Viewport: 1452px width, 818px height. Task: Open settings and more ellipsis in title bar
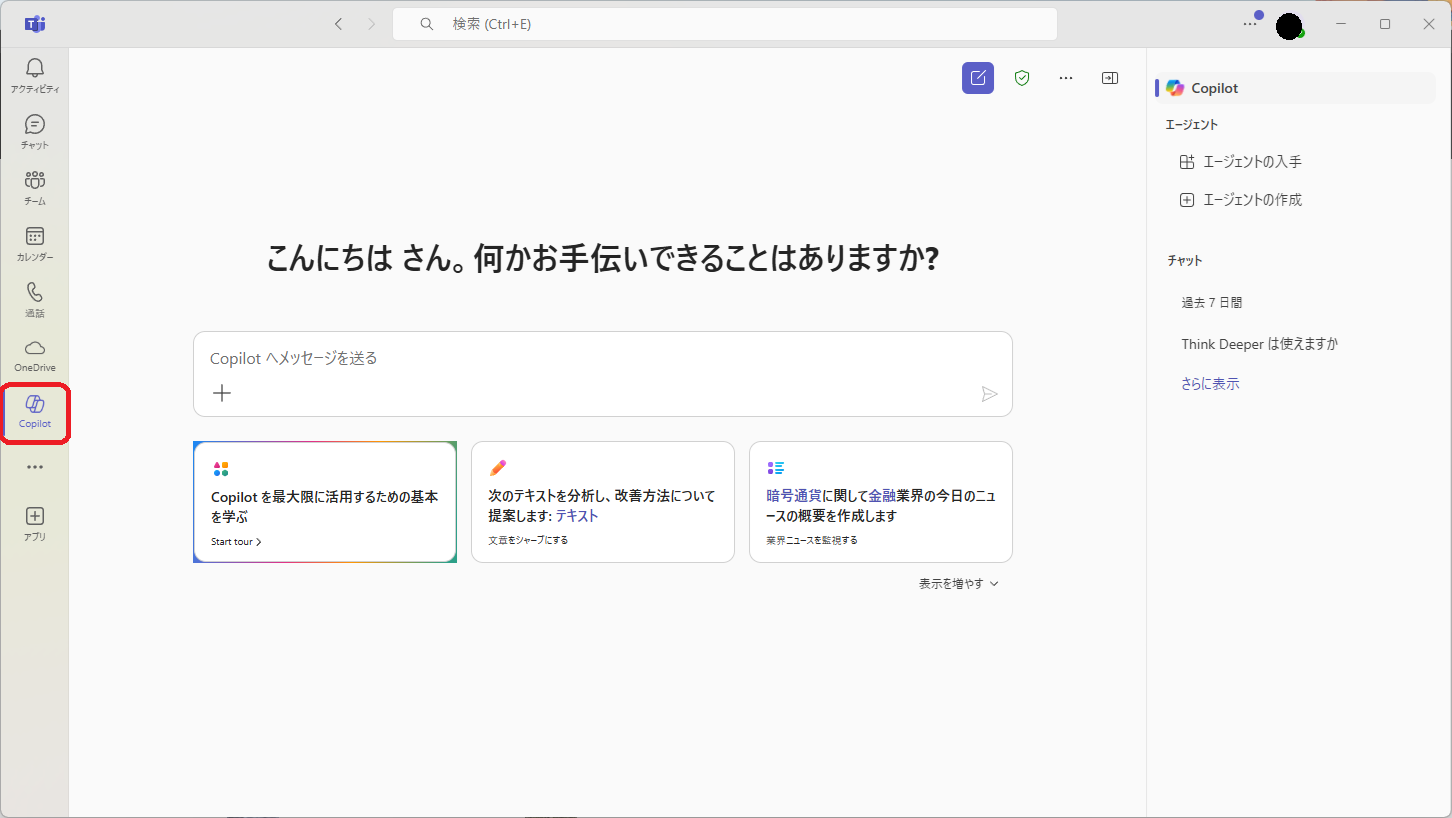tap(1250, 24)
